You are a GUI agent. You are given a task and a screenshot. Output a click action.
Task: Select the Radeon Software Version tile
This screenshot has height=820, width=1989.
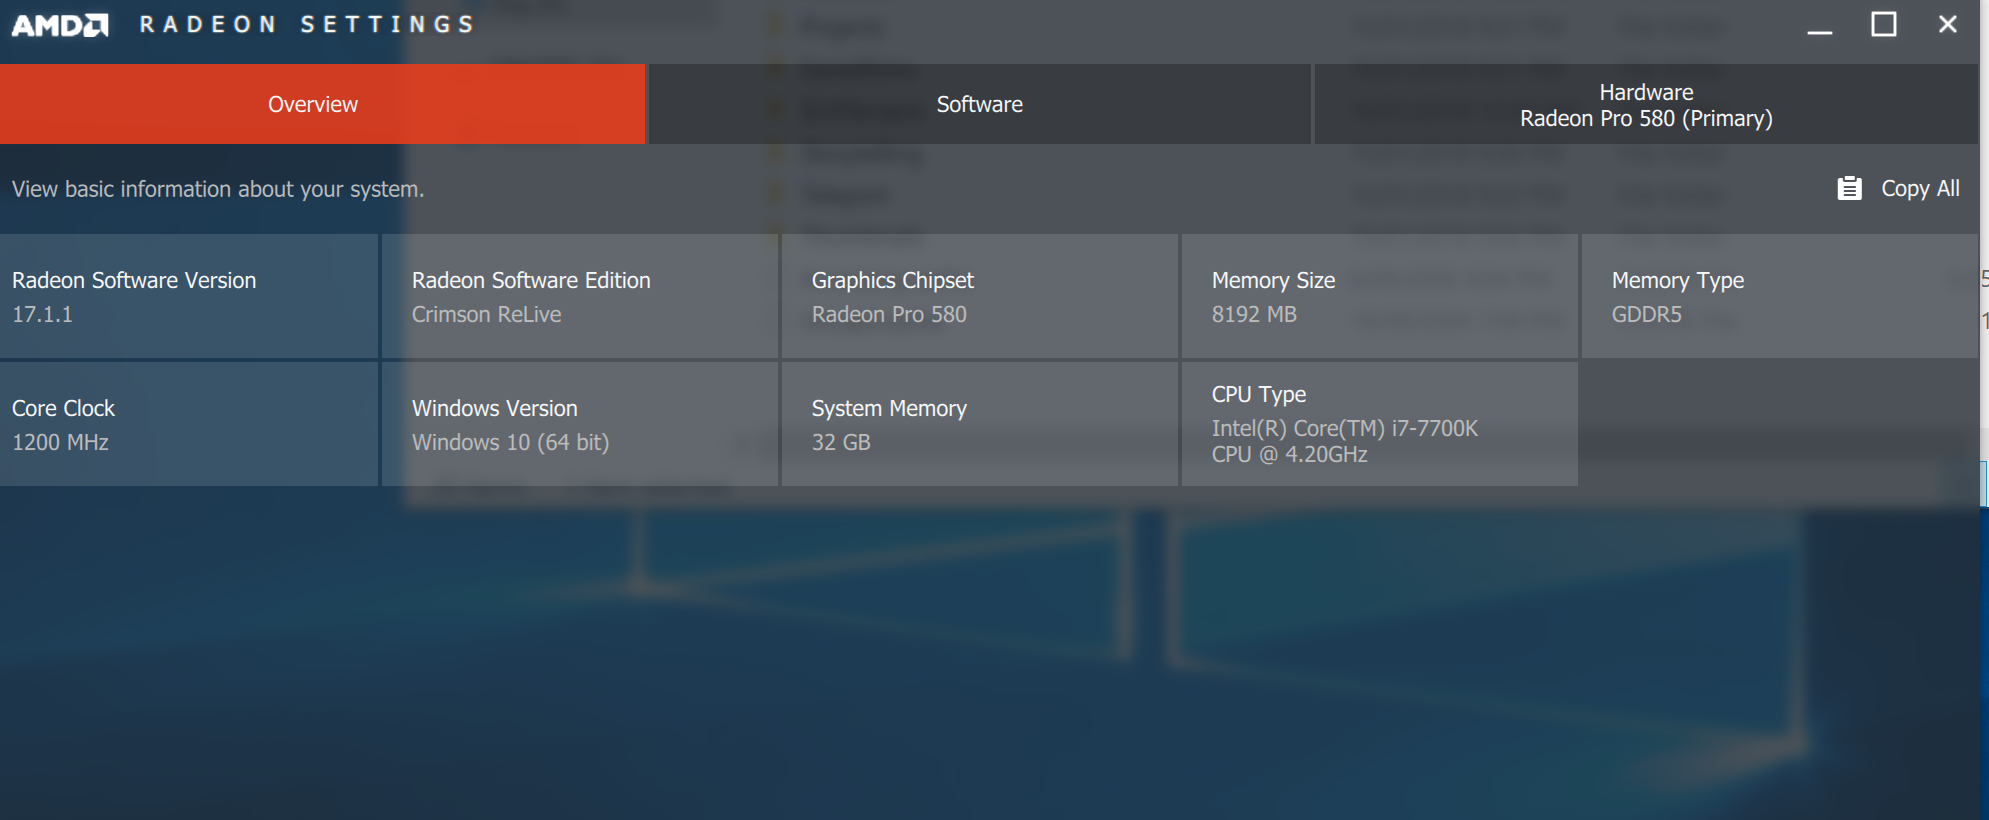tap(189, 296)
